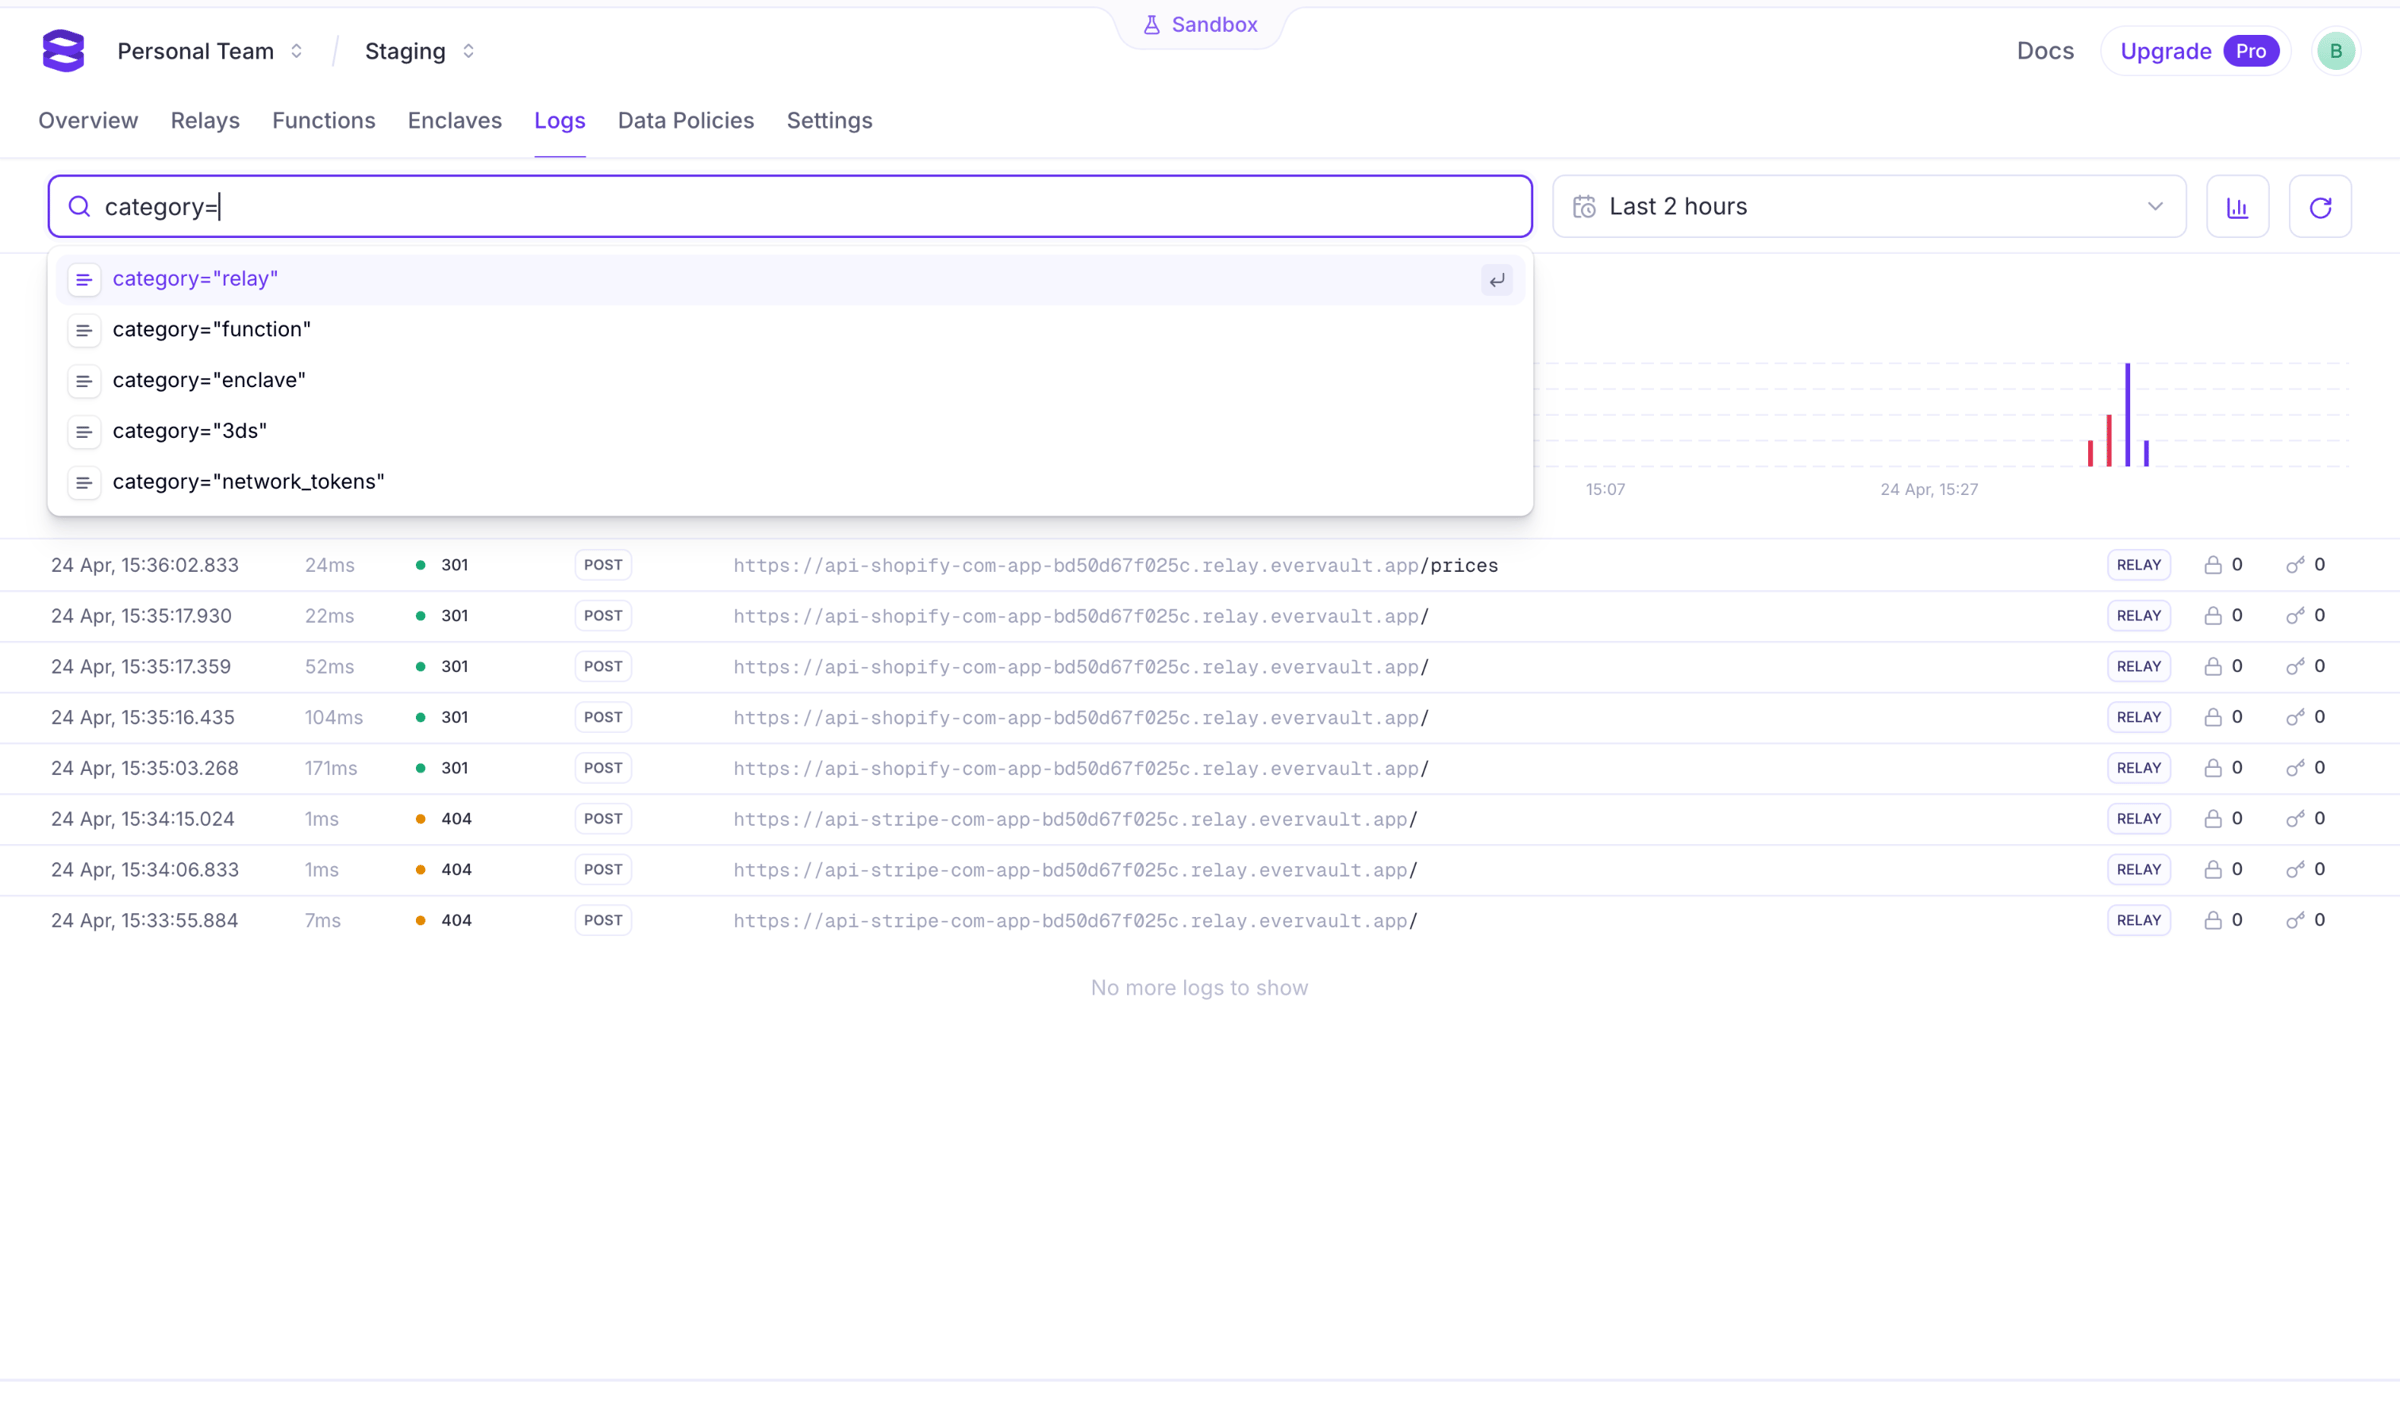Open the Docs link
Screen dimensions: 2400x1412
pos(2045,51)
